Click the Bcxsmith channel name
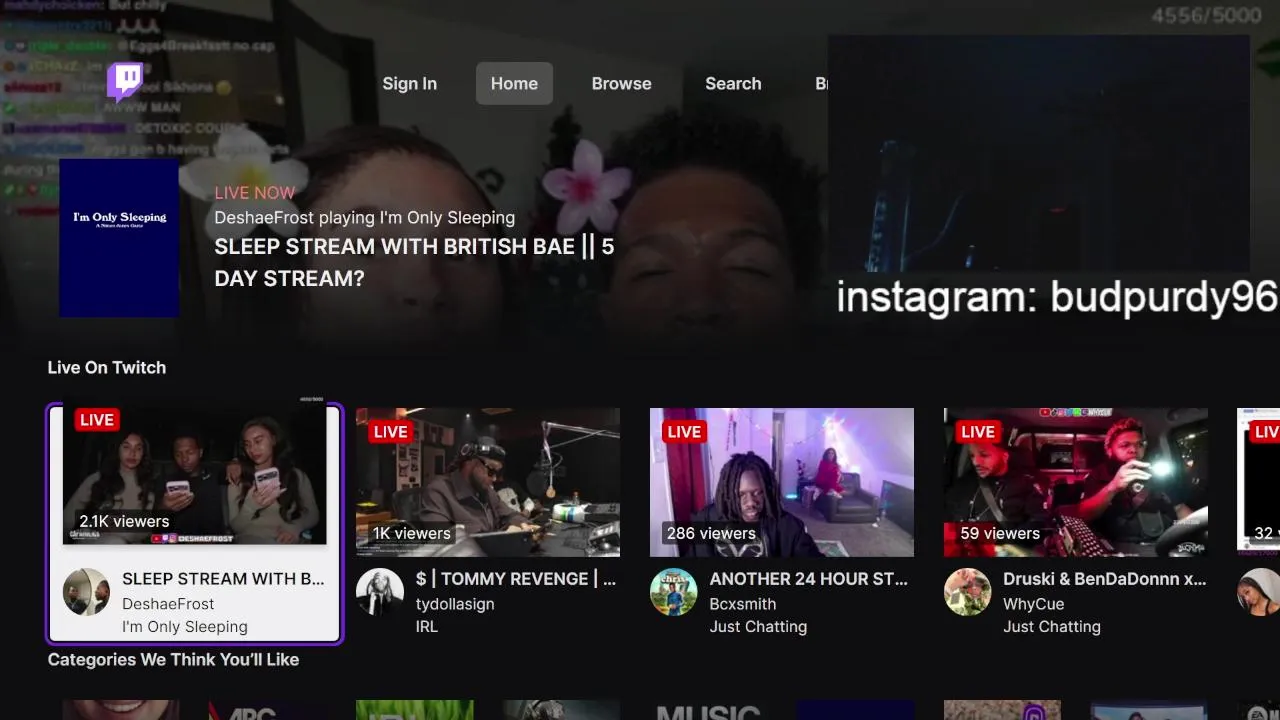This screenshot has width=1280, height=720. 743,604
